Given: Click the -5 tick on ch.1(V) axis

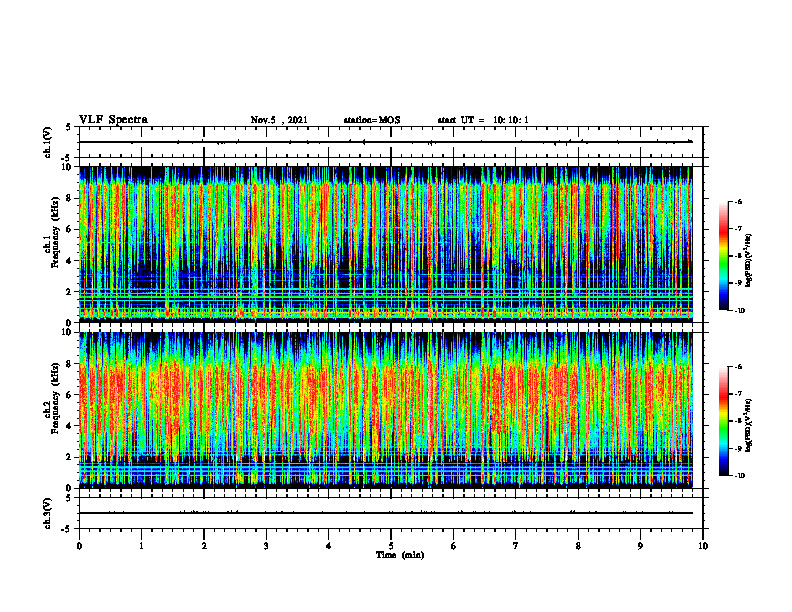Looking at the screenshot, I should click(68, 158).
